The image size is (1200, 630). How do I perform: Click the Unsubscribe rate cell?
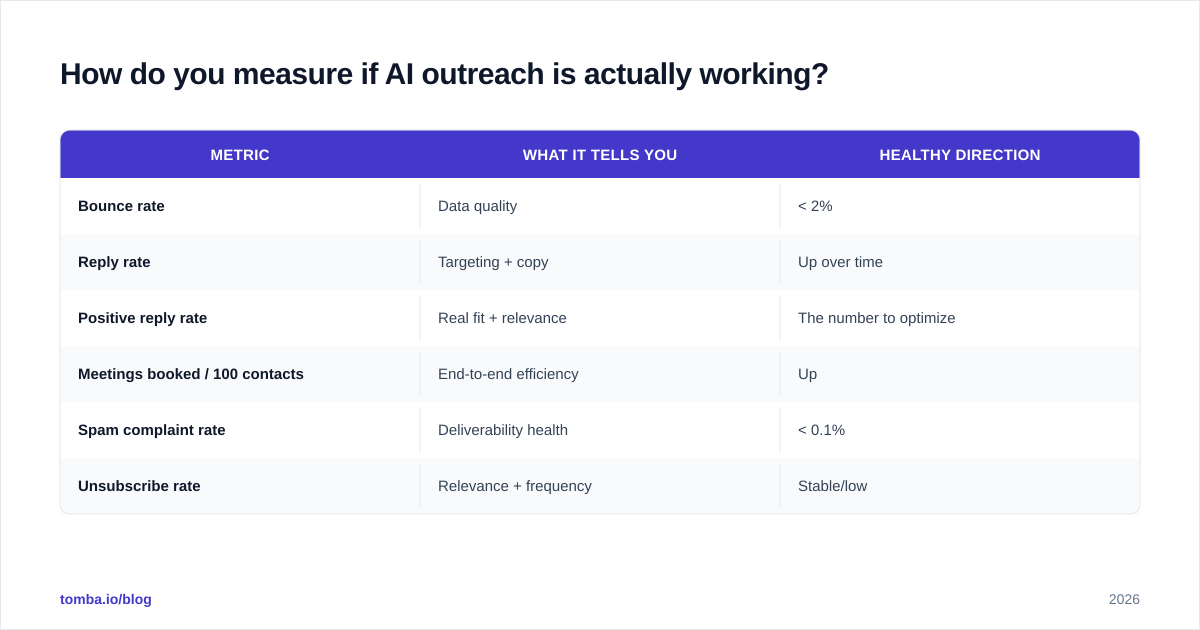click(240, 486)
